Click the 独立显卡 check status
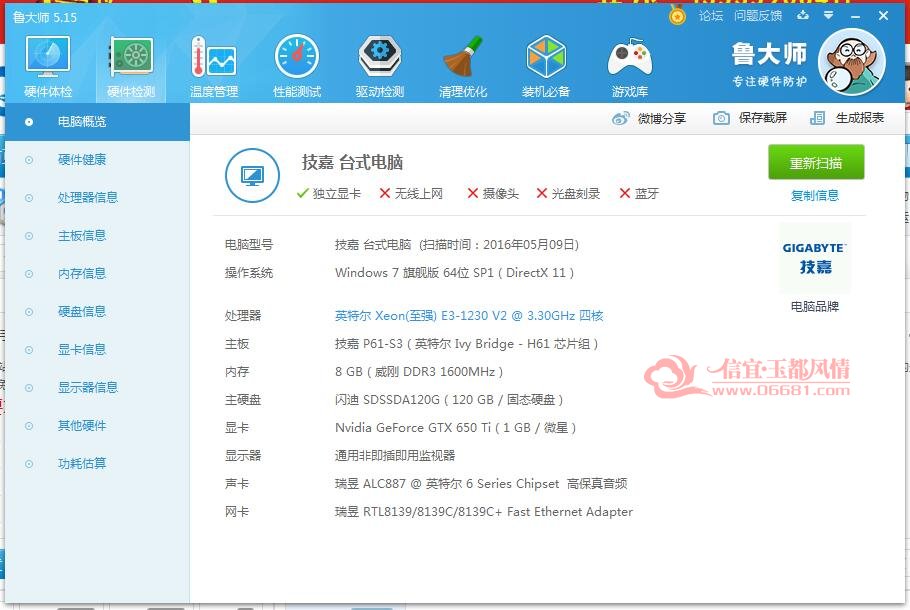This screenshot has width=910, height=610. click(x=328, y=194)
